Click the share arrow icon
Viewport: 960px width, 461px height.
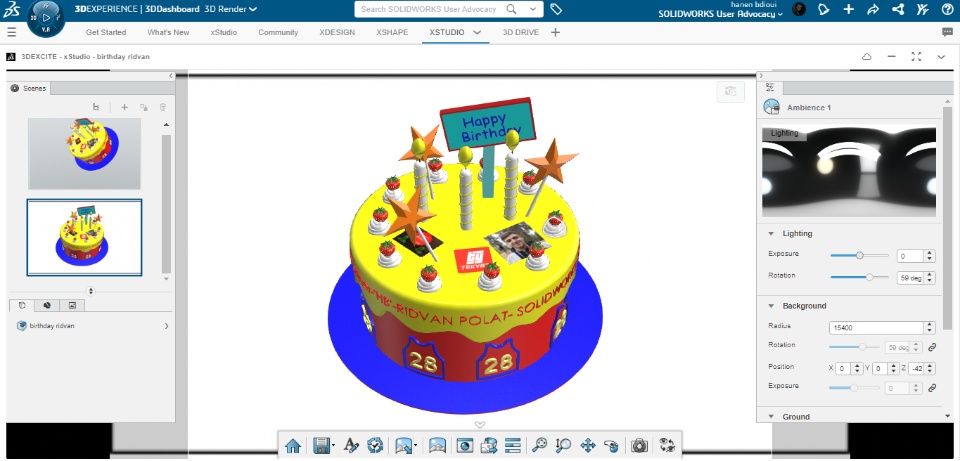(x=873, y=9)
